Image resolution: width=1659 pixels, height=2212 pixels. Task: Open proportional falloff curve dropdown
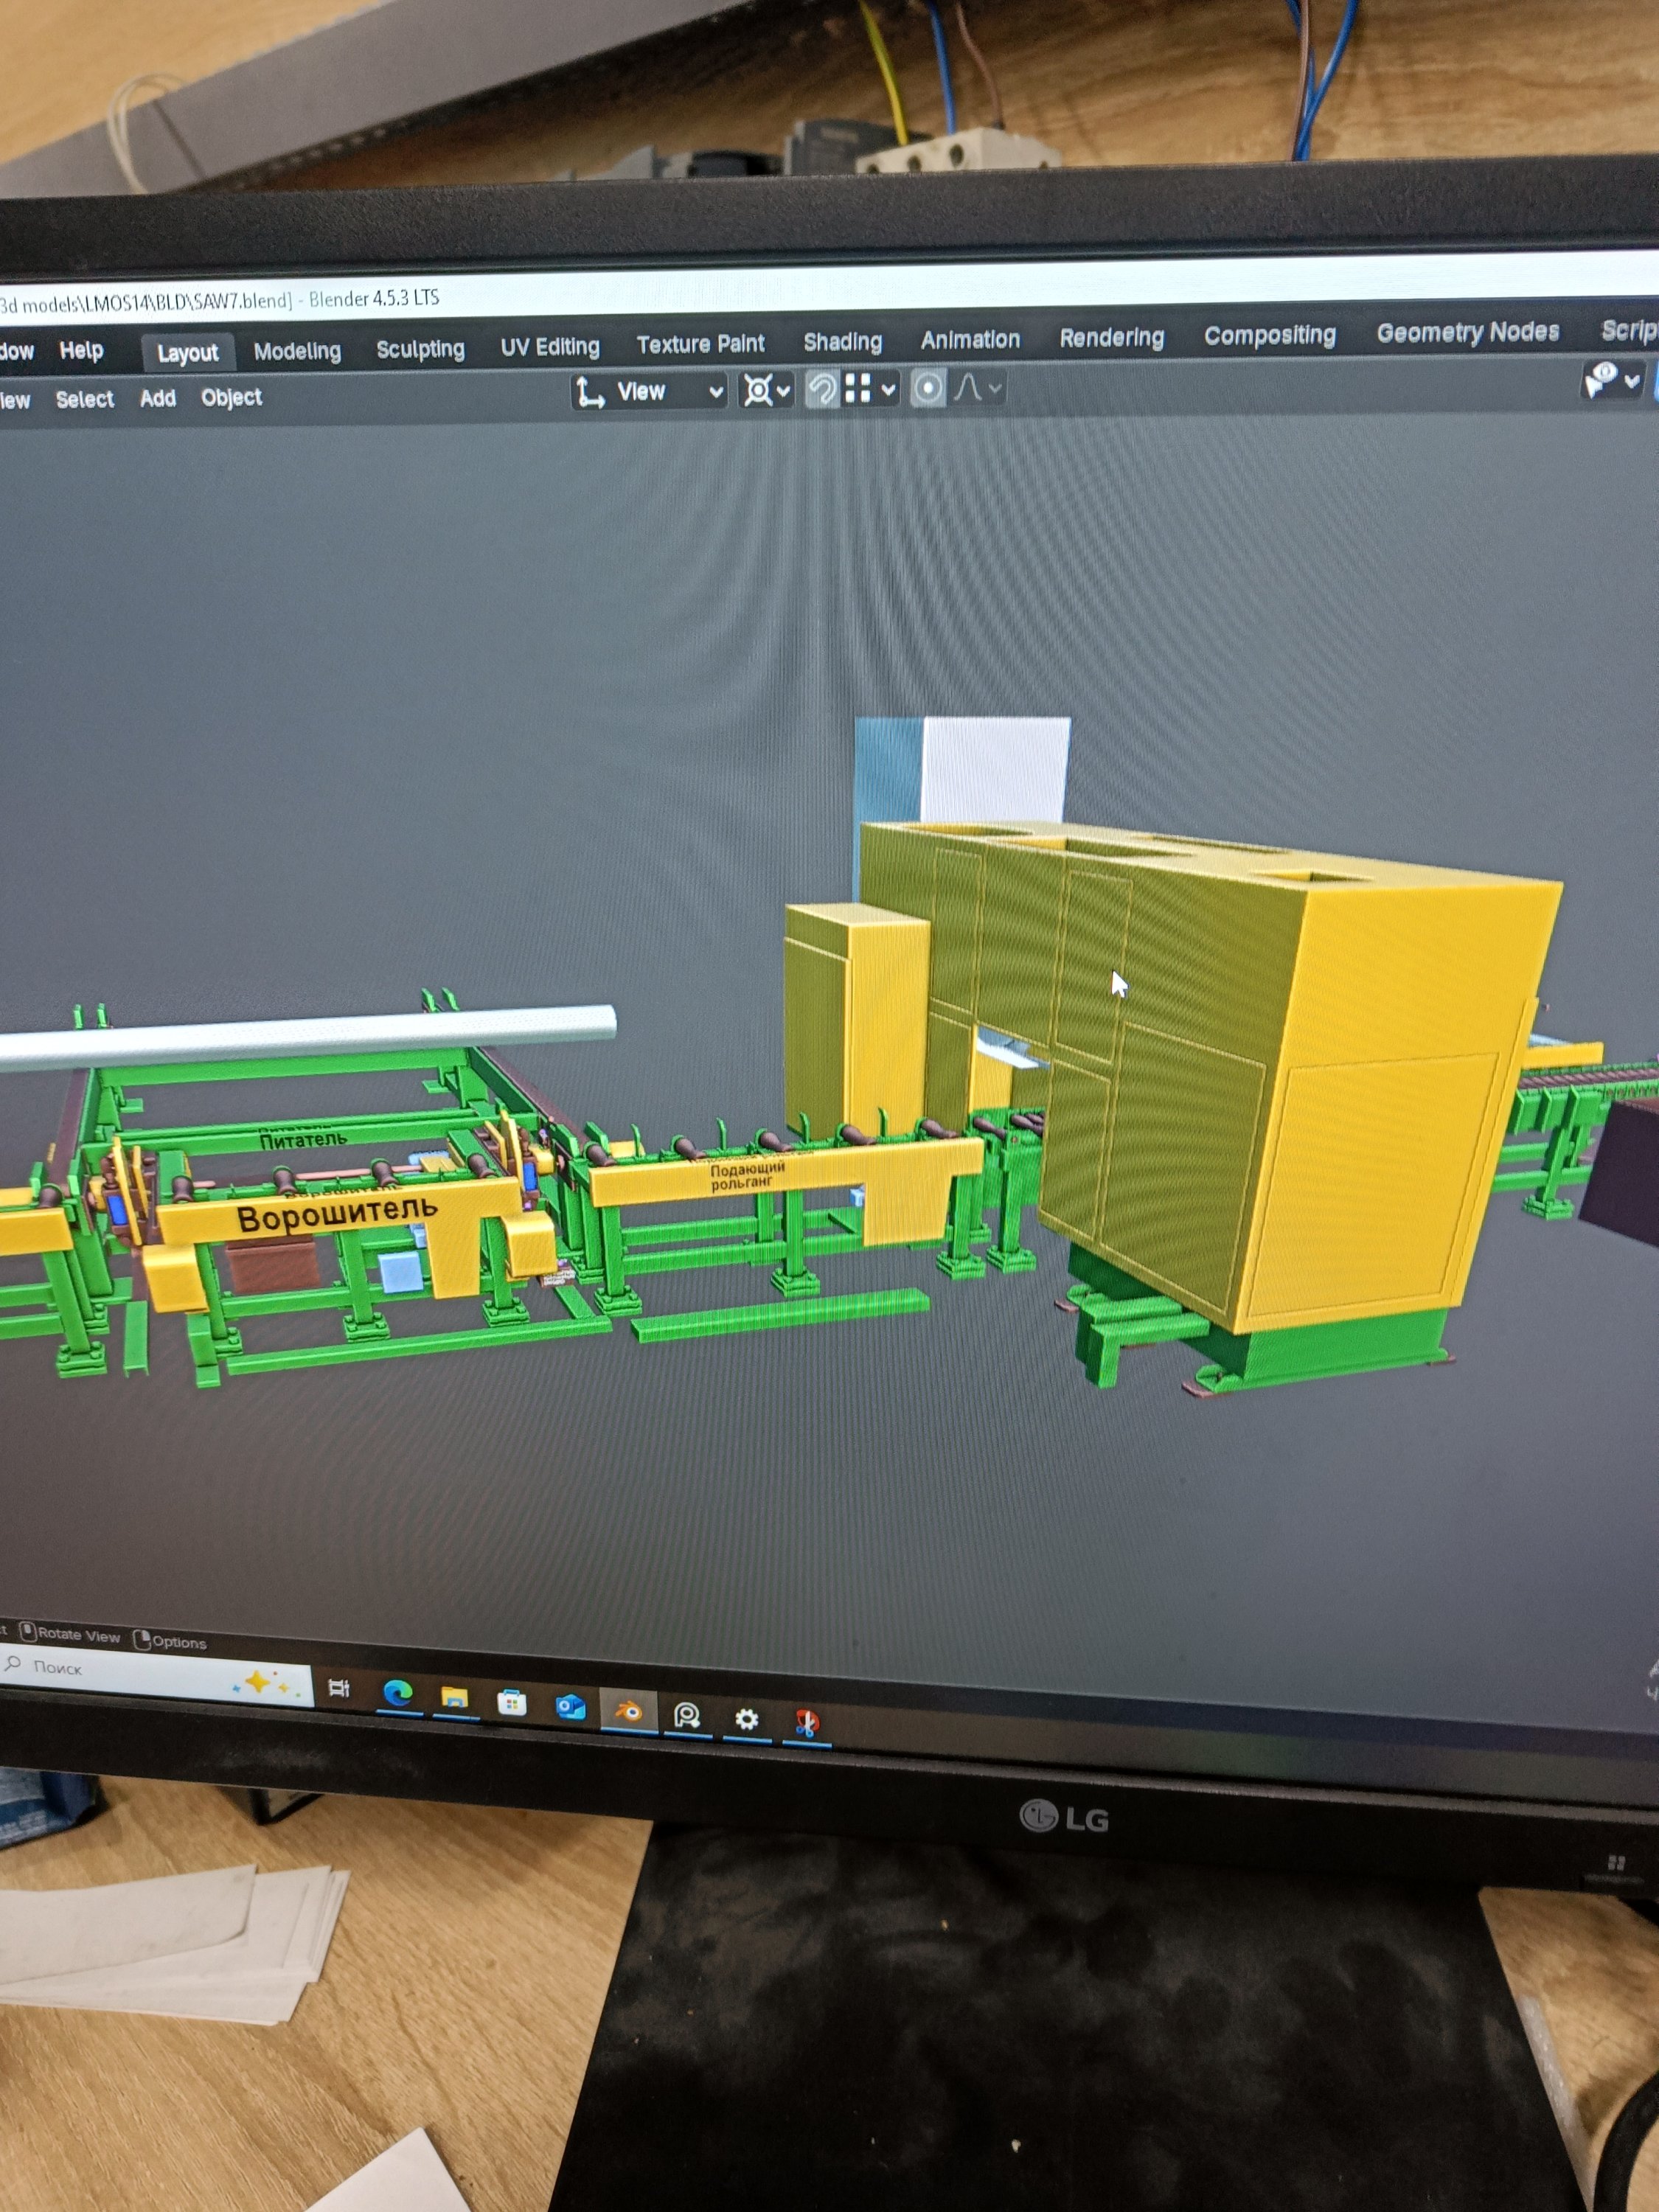coord(978,387)
